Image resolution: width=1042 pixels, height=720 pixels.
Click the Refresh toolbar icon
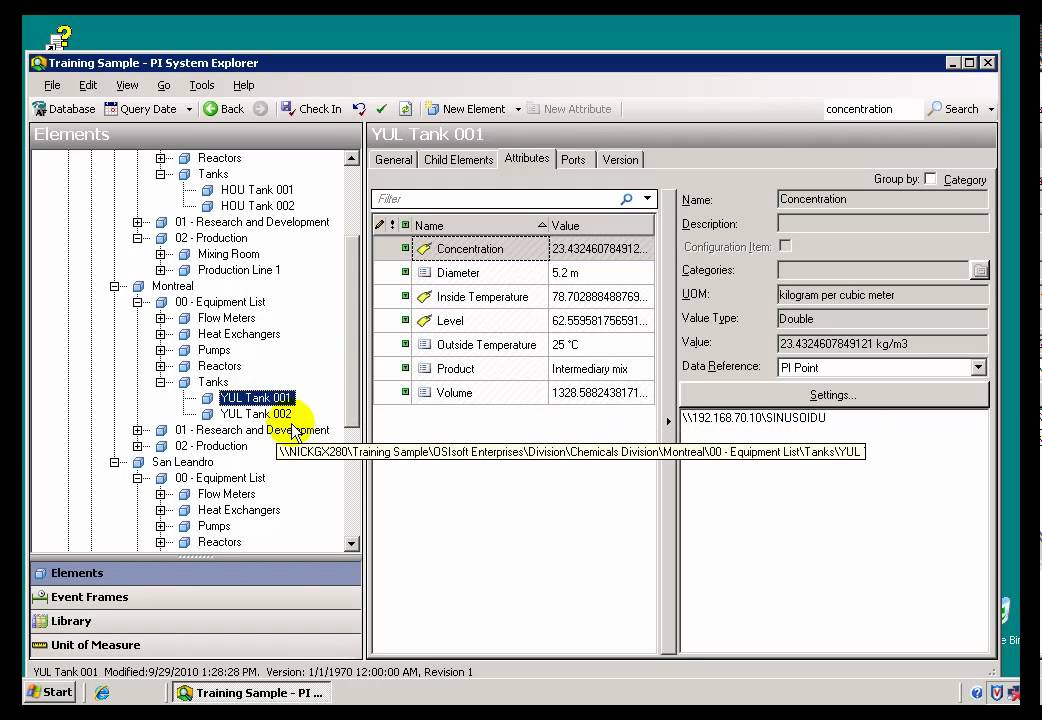coord(405,109)
